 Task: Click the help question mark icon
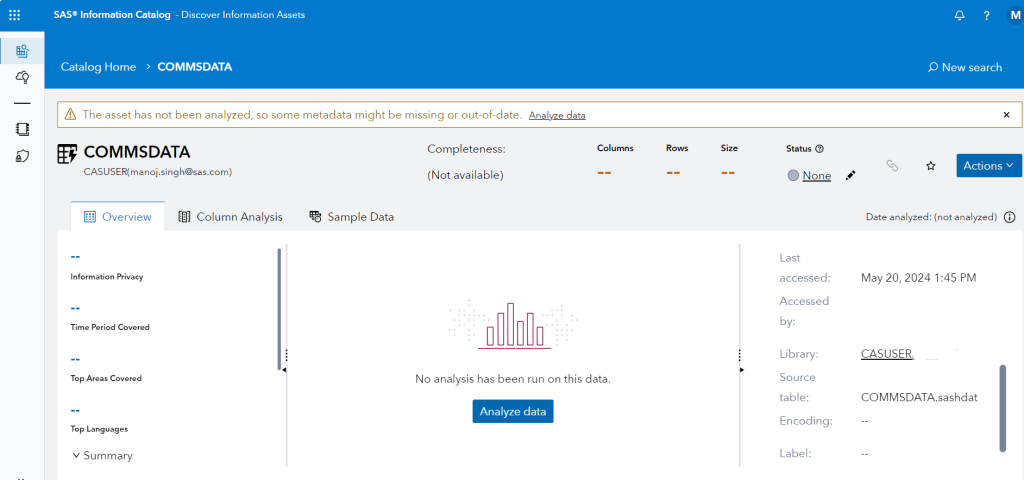point(986,15)
